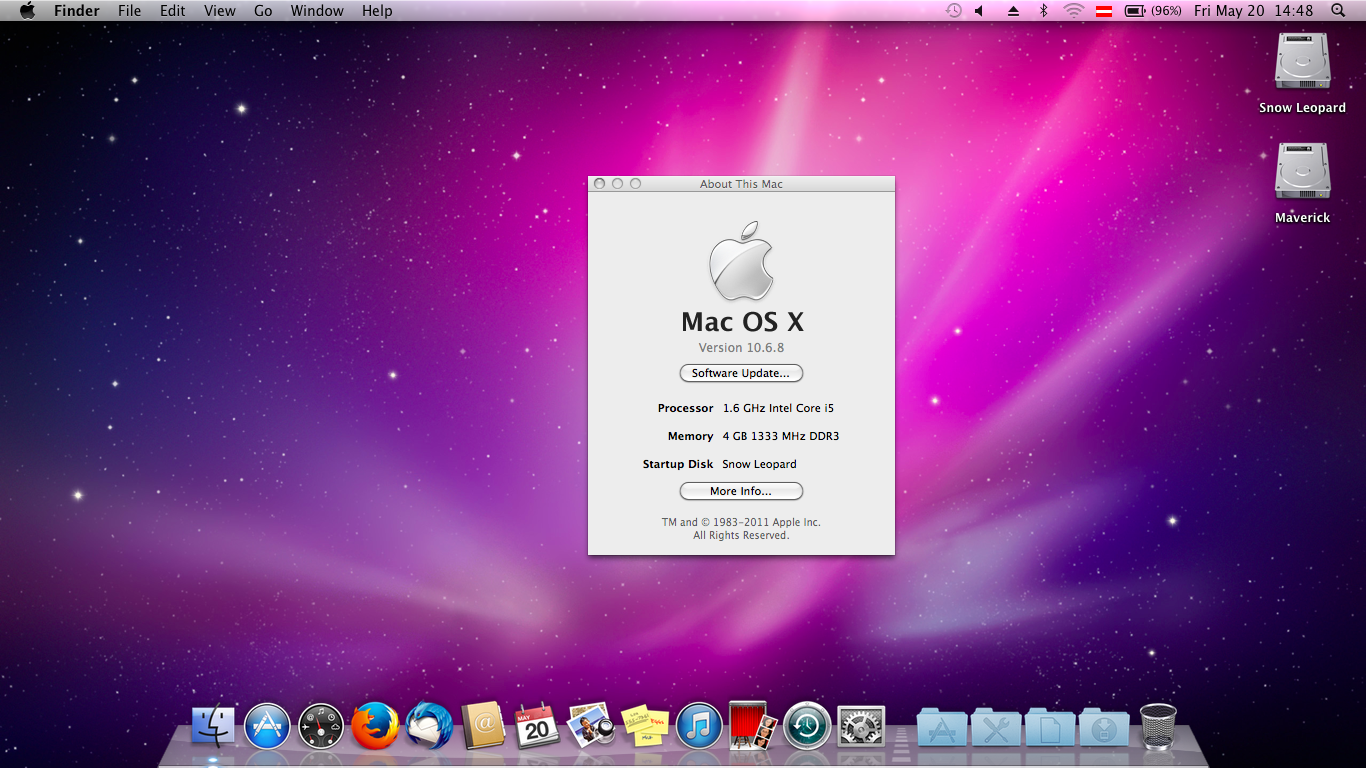Open Thunderbird mail from the Dock
This screenshot has height=768, width=1366.
click(429, 726)
